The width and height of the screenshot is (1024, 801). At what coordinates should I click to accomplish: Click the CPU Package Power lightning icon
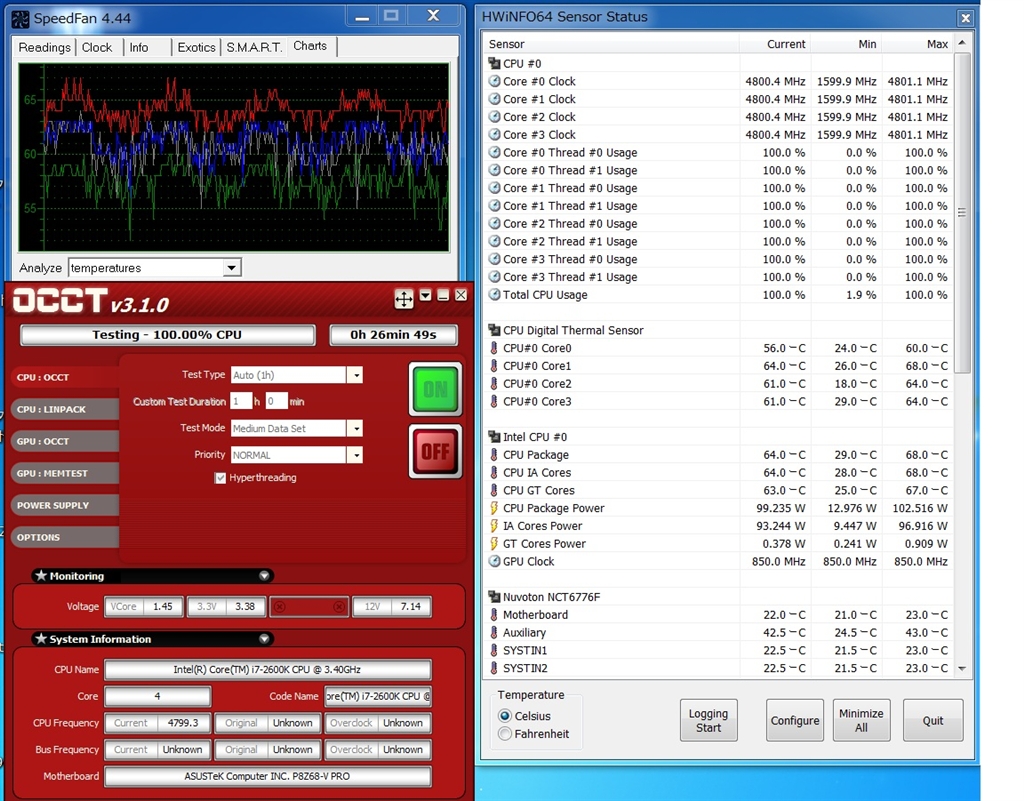point(494,509)
